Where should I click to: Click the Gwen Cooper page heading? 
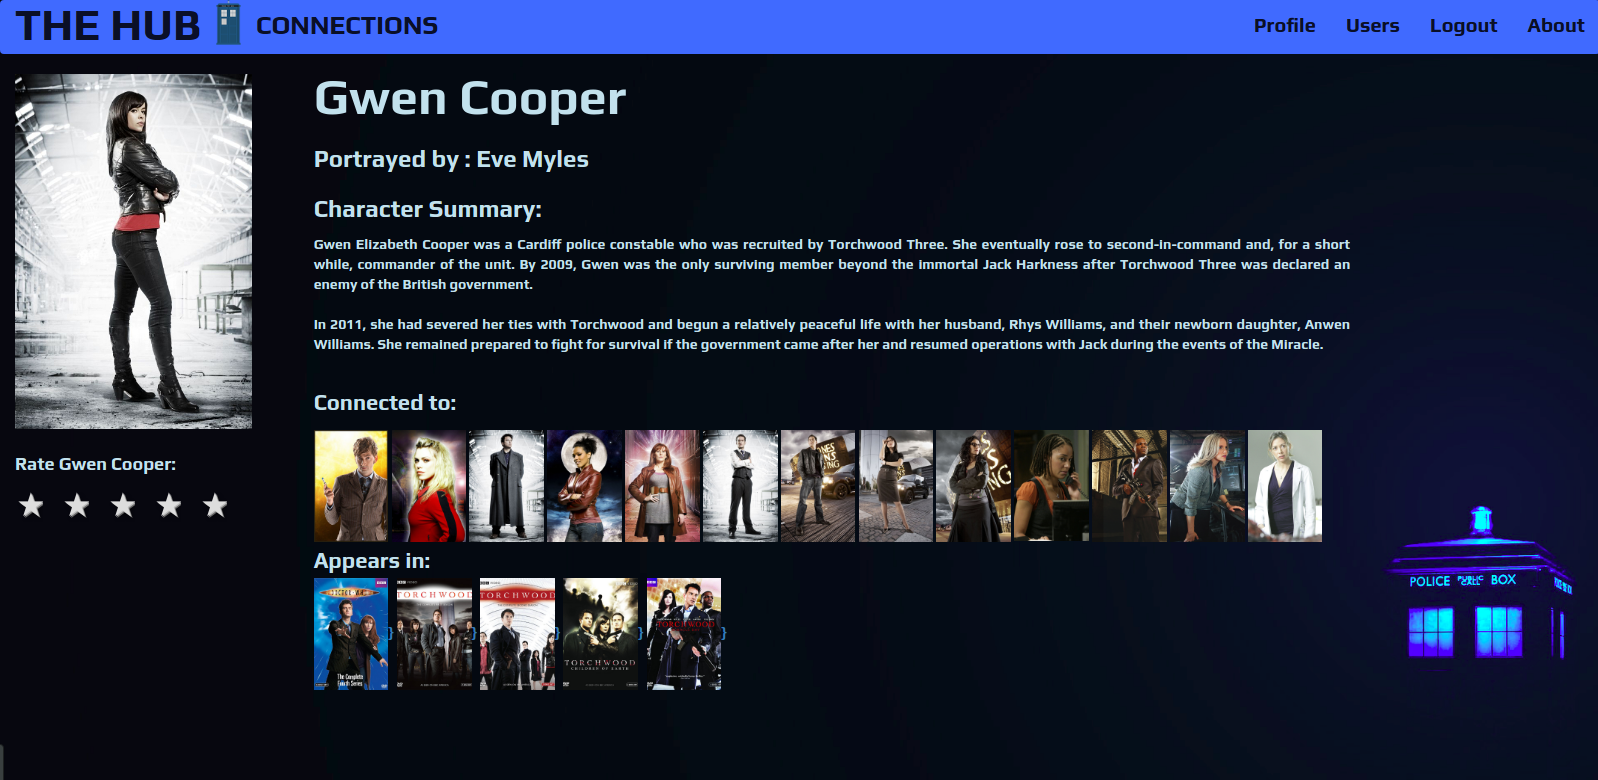(x=470, y=99)
